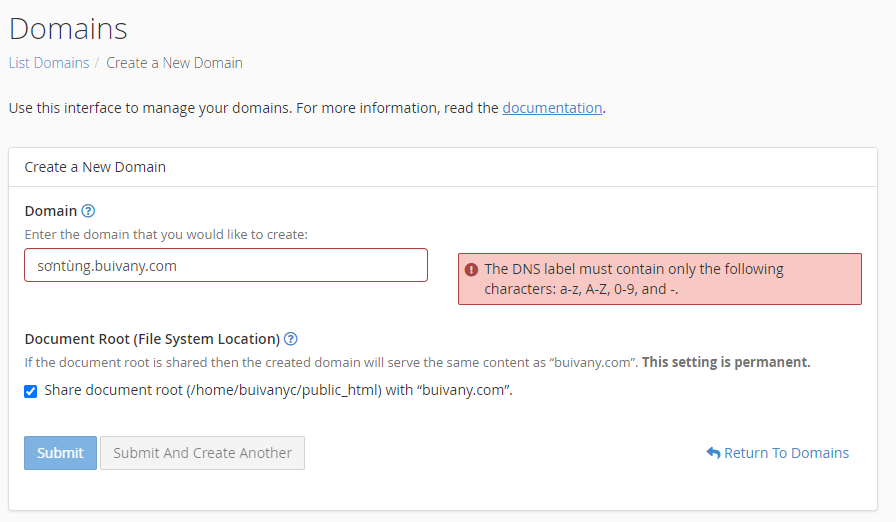Click the "Enter the domain" instruction text
The height and width of the screenshot is (522, 896).
pyautogui.click(x=166, y=235)
